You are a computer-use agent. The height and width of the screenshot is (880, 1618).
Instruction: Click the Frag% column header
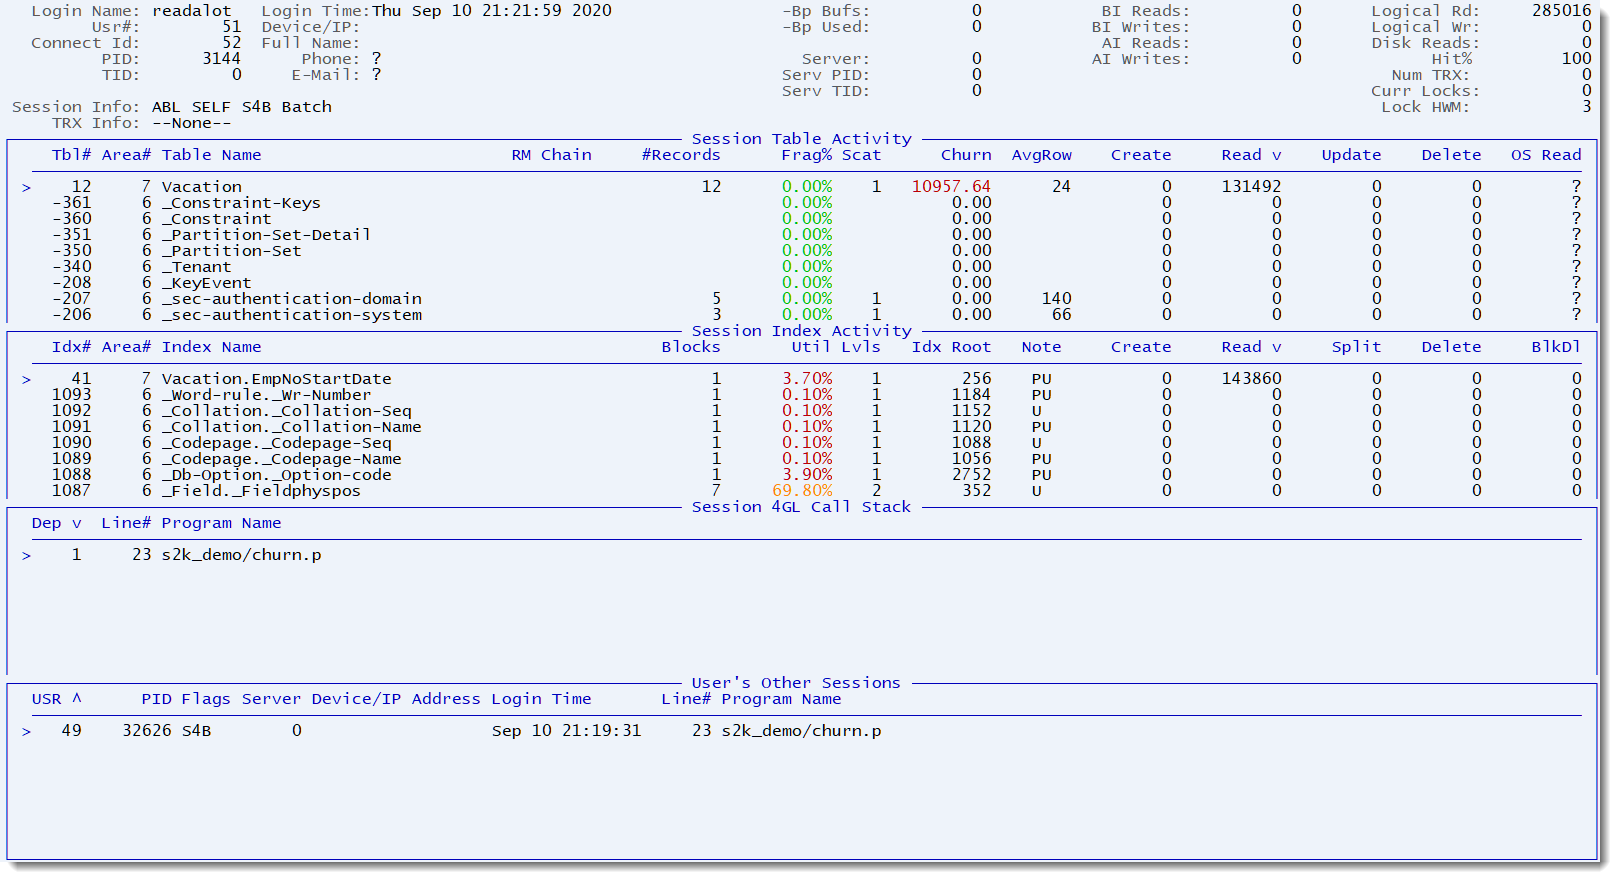pos(806,155)
